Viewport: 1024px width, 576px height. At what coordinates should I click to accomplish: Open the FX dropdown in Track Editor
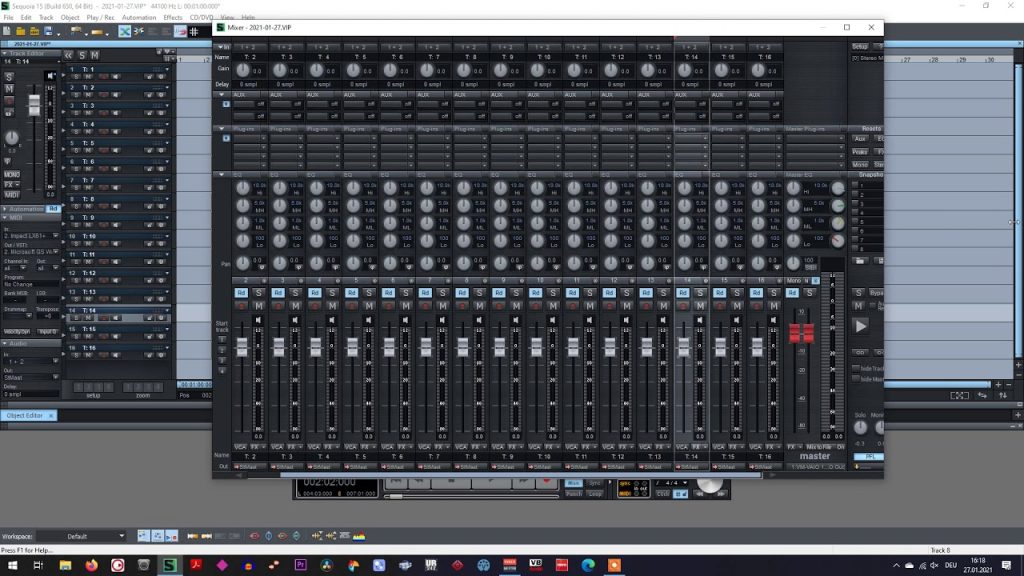click(12, 185)
